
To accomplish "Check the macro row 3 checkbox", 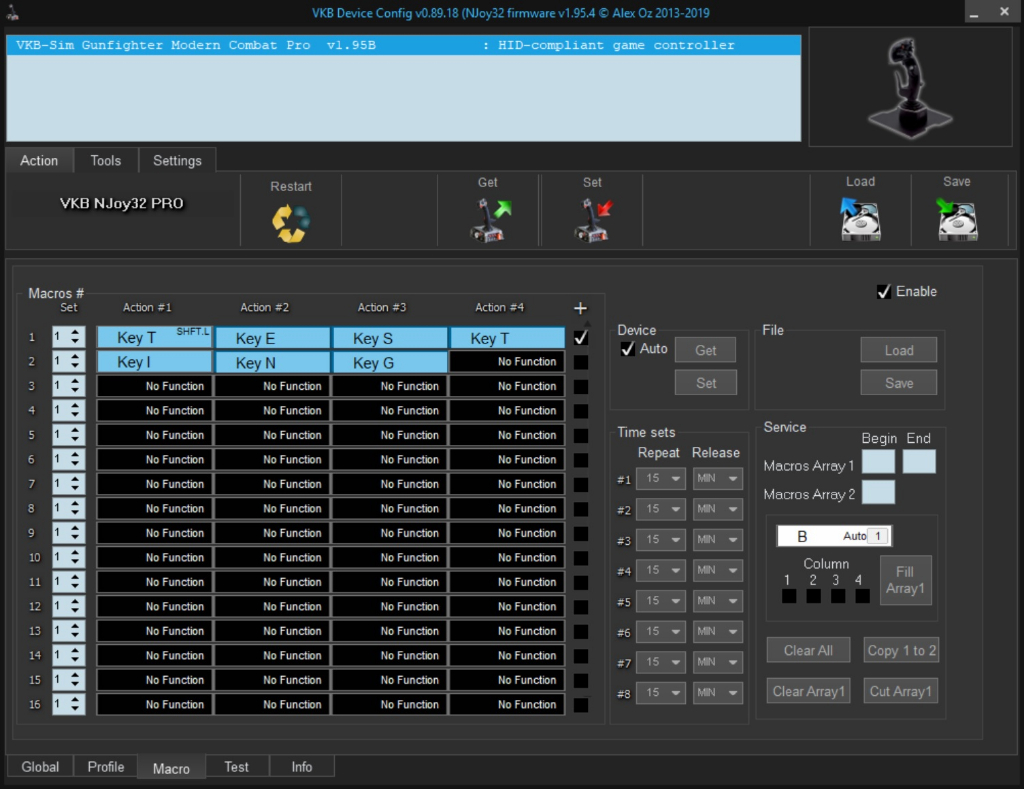I will (581, 387).
